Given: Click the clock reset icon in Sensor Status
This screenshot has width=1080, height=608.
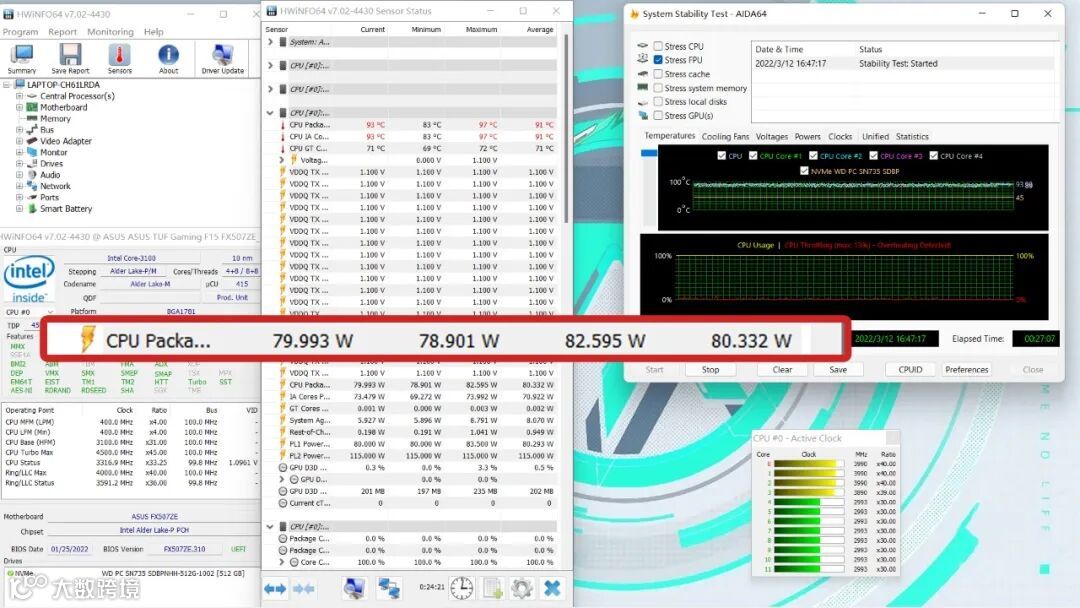Looking at the screenshot, I should click(x=461, y=588).
